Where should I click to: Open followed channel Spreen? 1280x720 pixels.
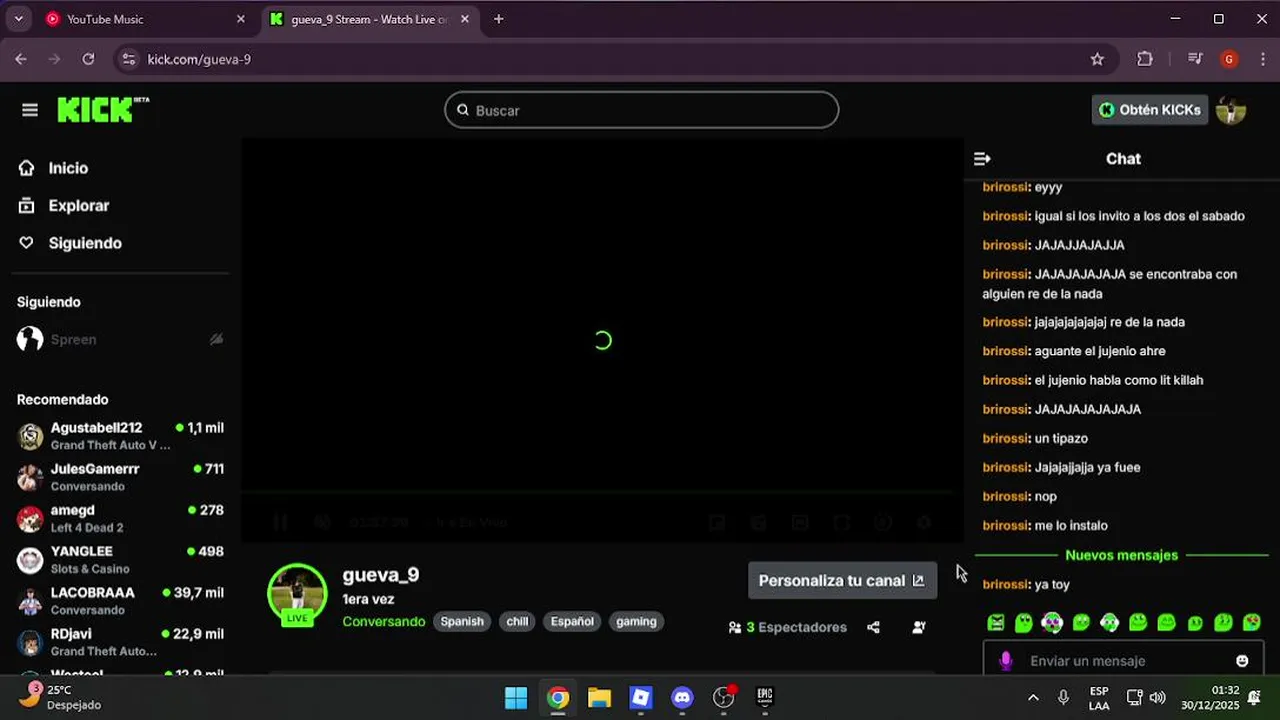point(120,340)
